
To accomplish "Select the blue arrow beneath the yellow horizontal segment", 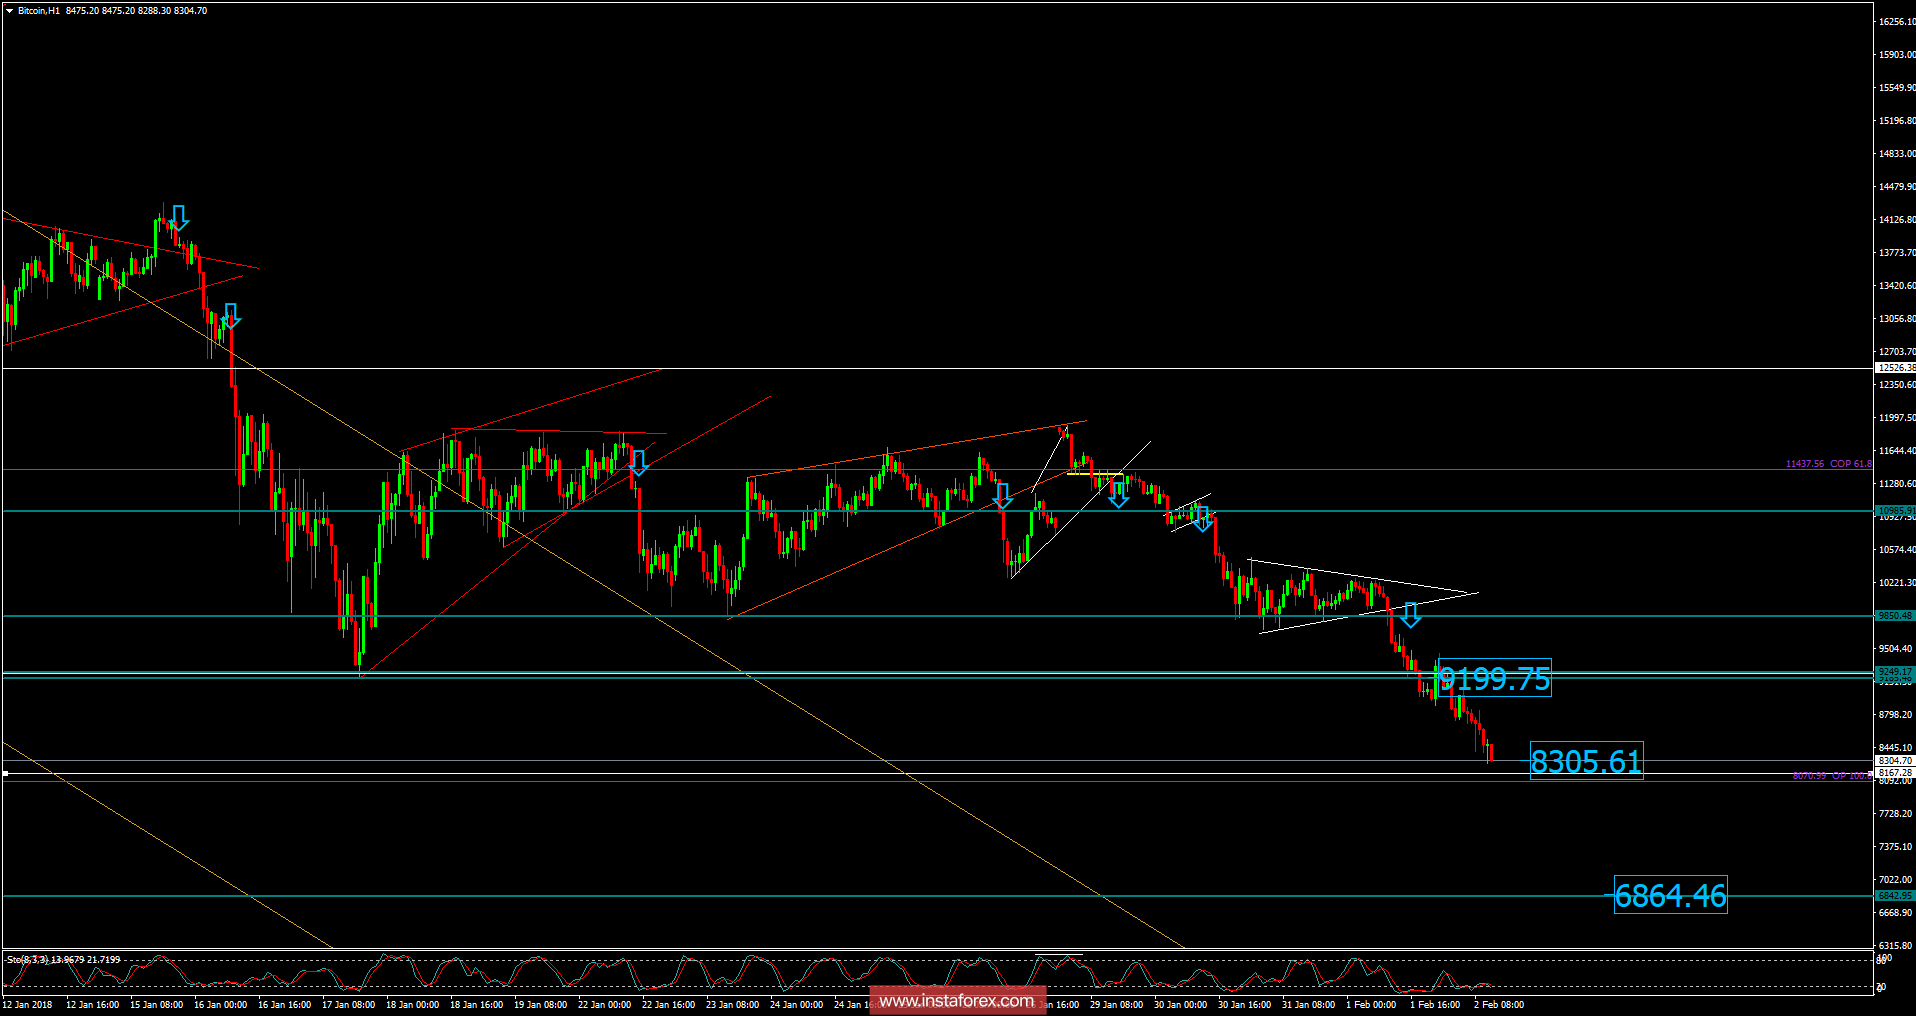I will 1119,495.
